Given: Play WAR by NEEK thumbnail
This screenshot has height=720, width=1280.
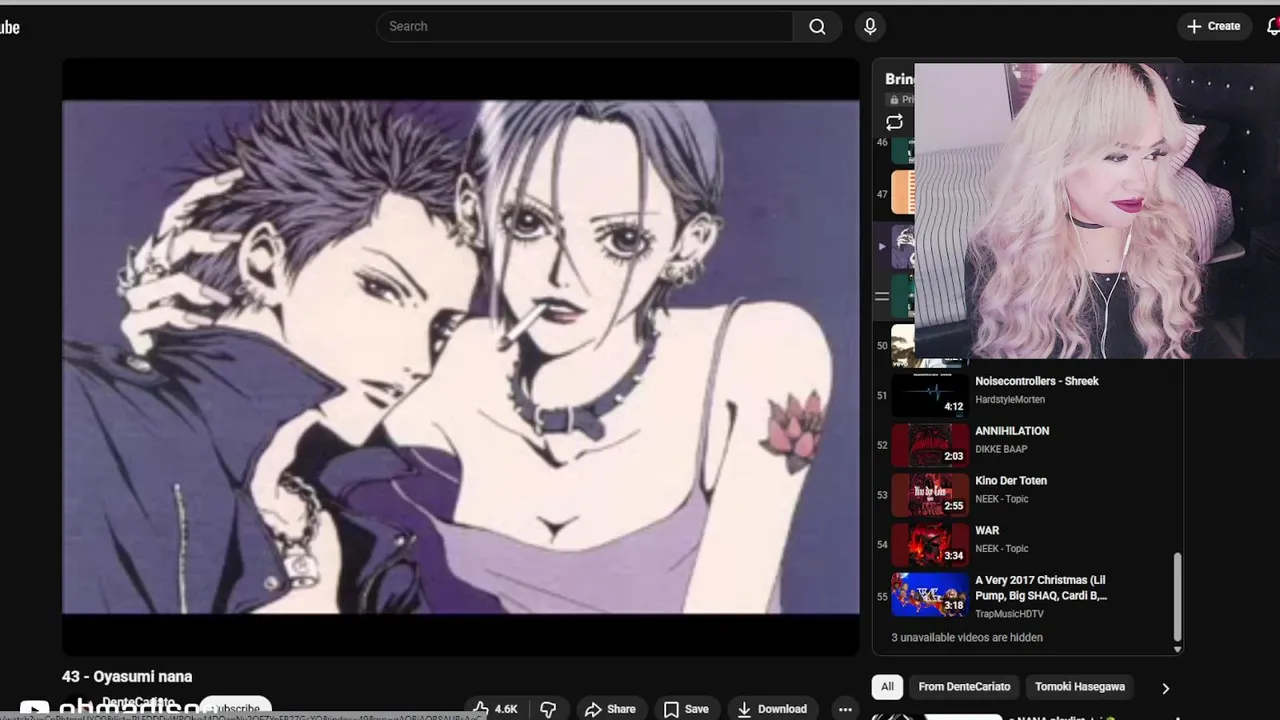Looking at the screenshot, I should pyautogui.click(x=930, y=544).
